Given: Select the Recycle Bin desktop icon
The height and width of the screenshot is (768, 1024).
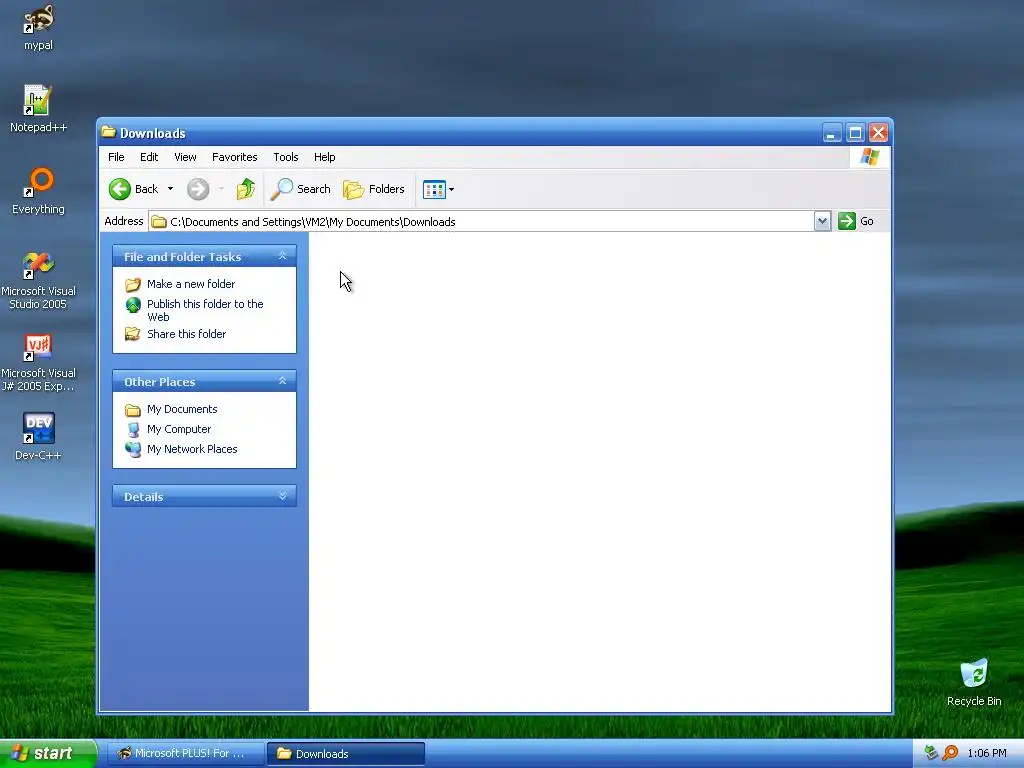Looking at the screenshot, I should coord(974,682).
